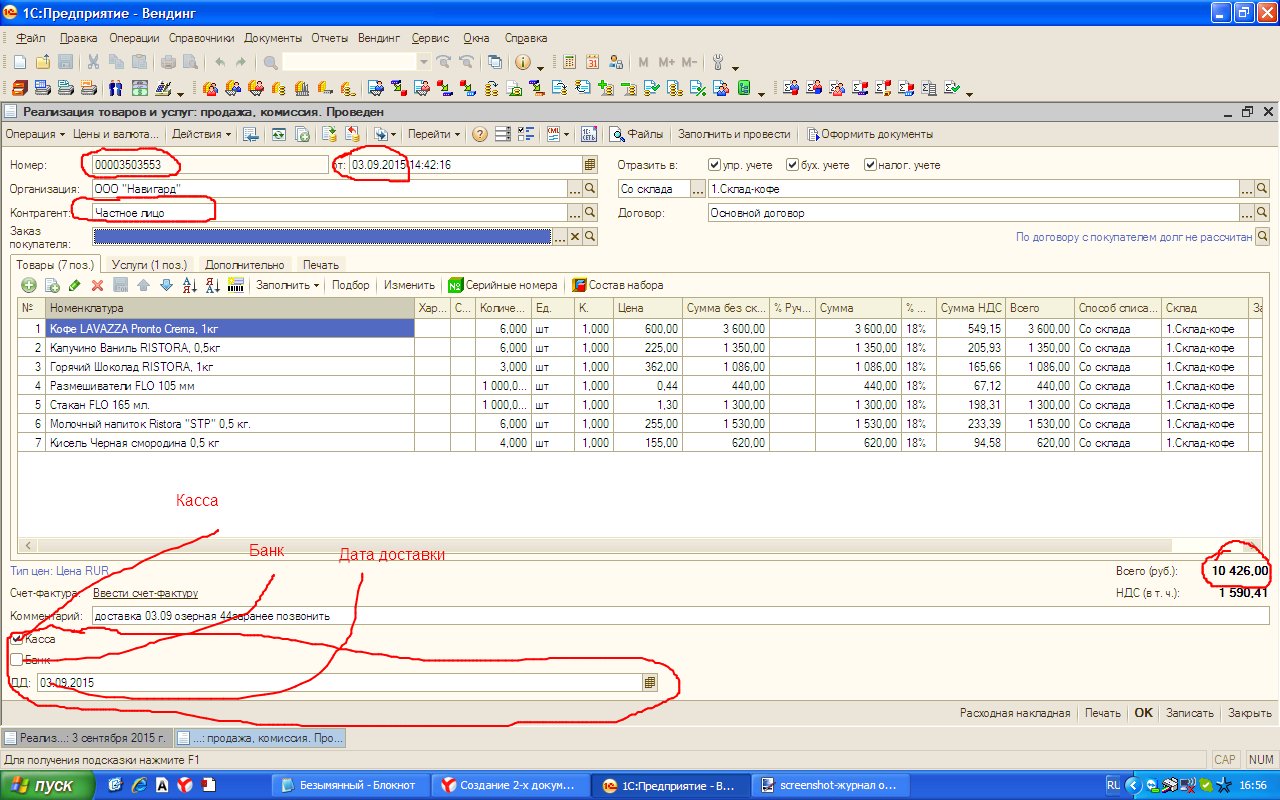Expand the Операция dropdown
This screenshot has width=1280, height=800.
(x=34, y=134)
